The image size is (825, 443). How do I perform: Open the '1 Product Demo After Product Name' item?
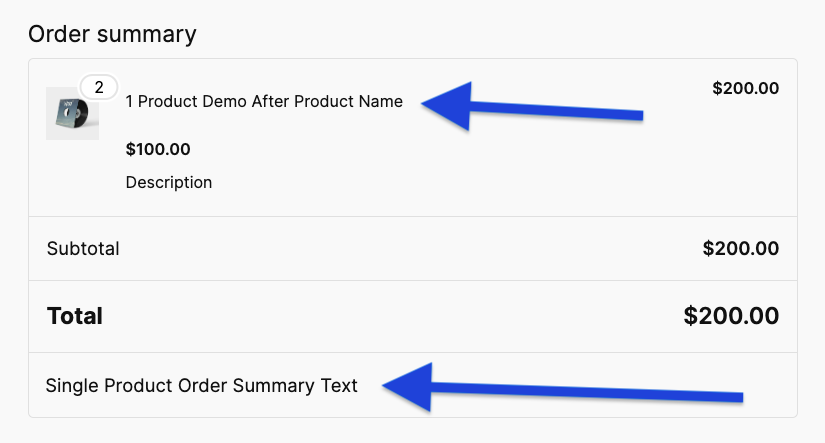264,101
